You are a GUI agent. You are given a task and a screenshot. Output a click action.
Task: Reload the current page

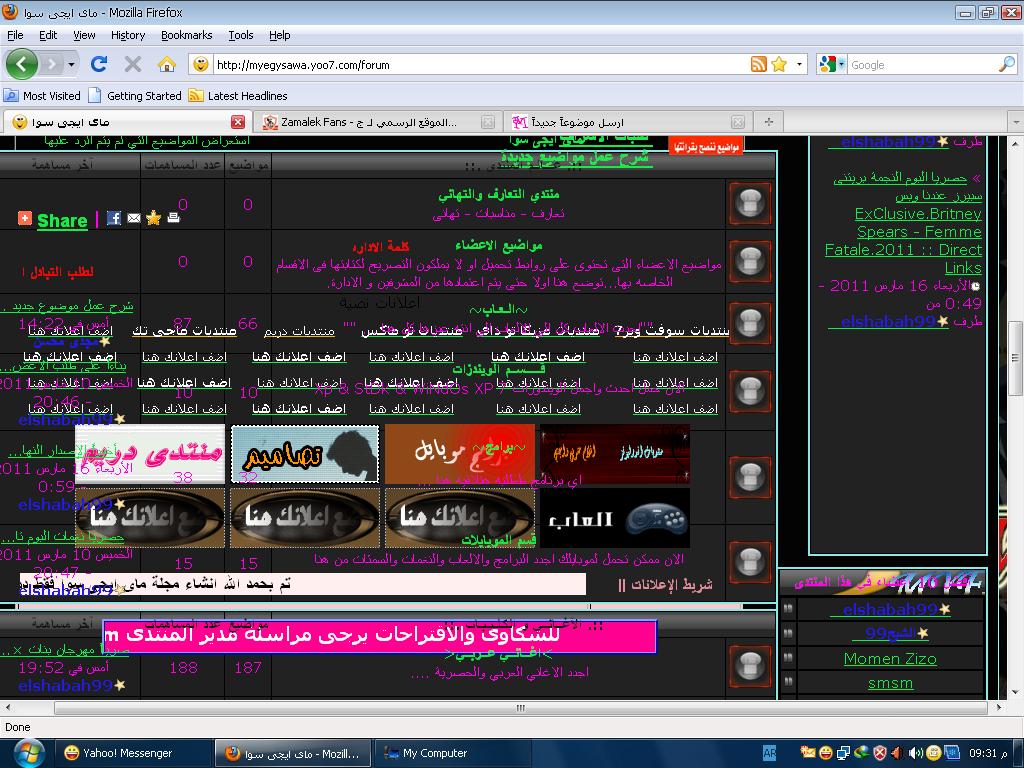tap(99, 64)
